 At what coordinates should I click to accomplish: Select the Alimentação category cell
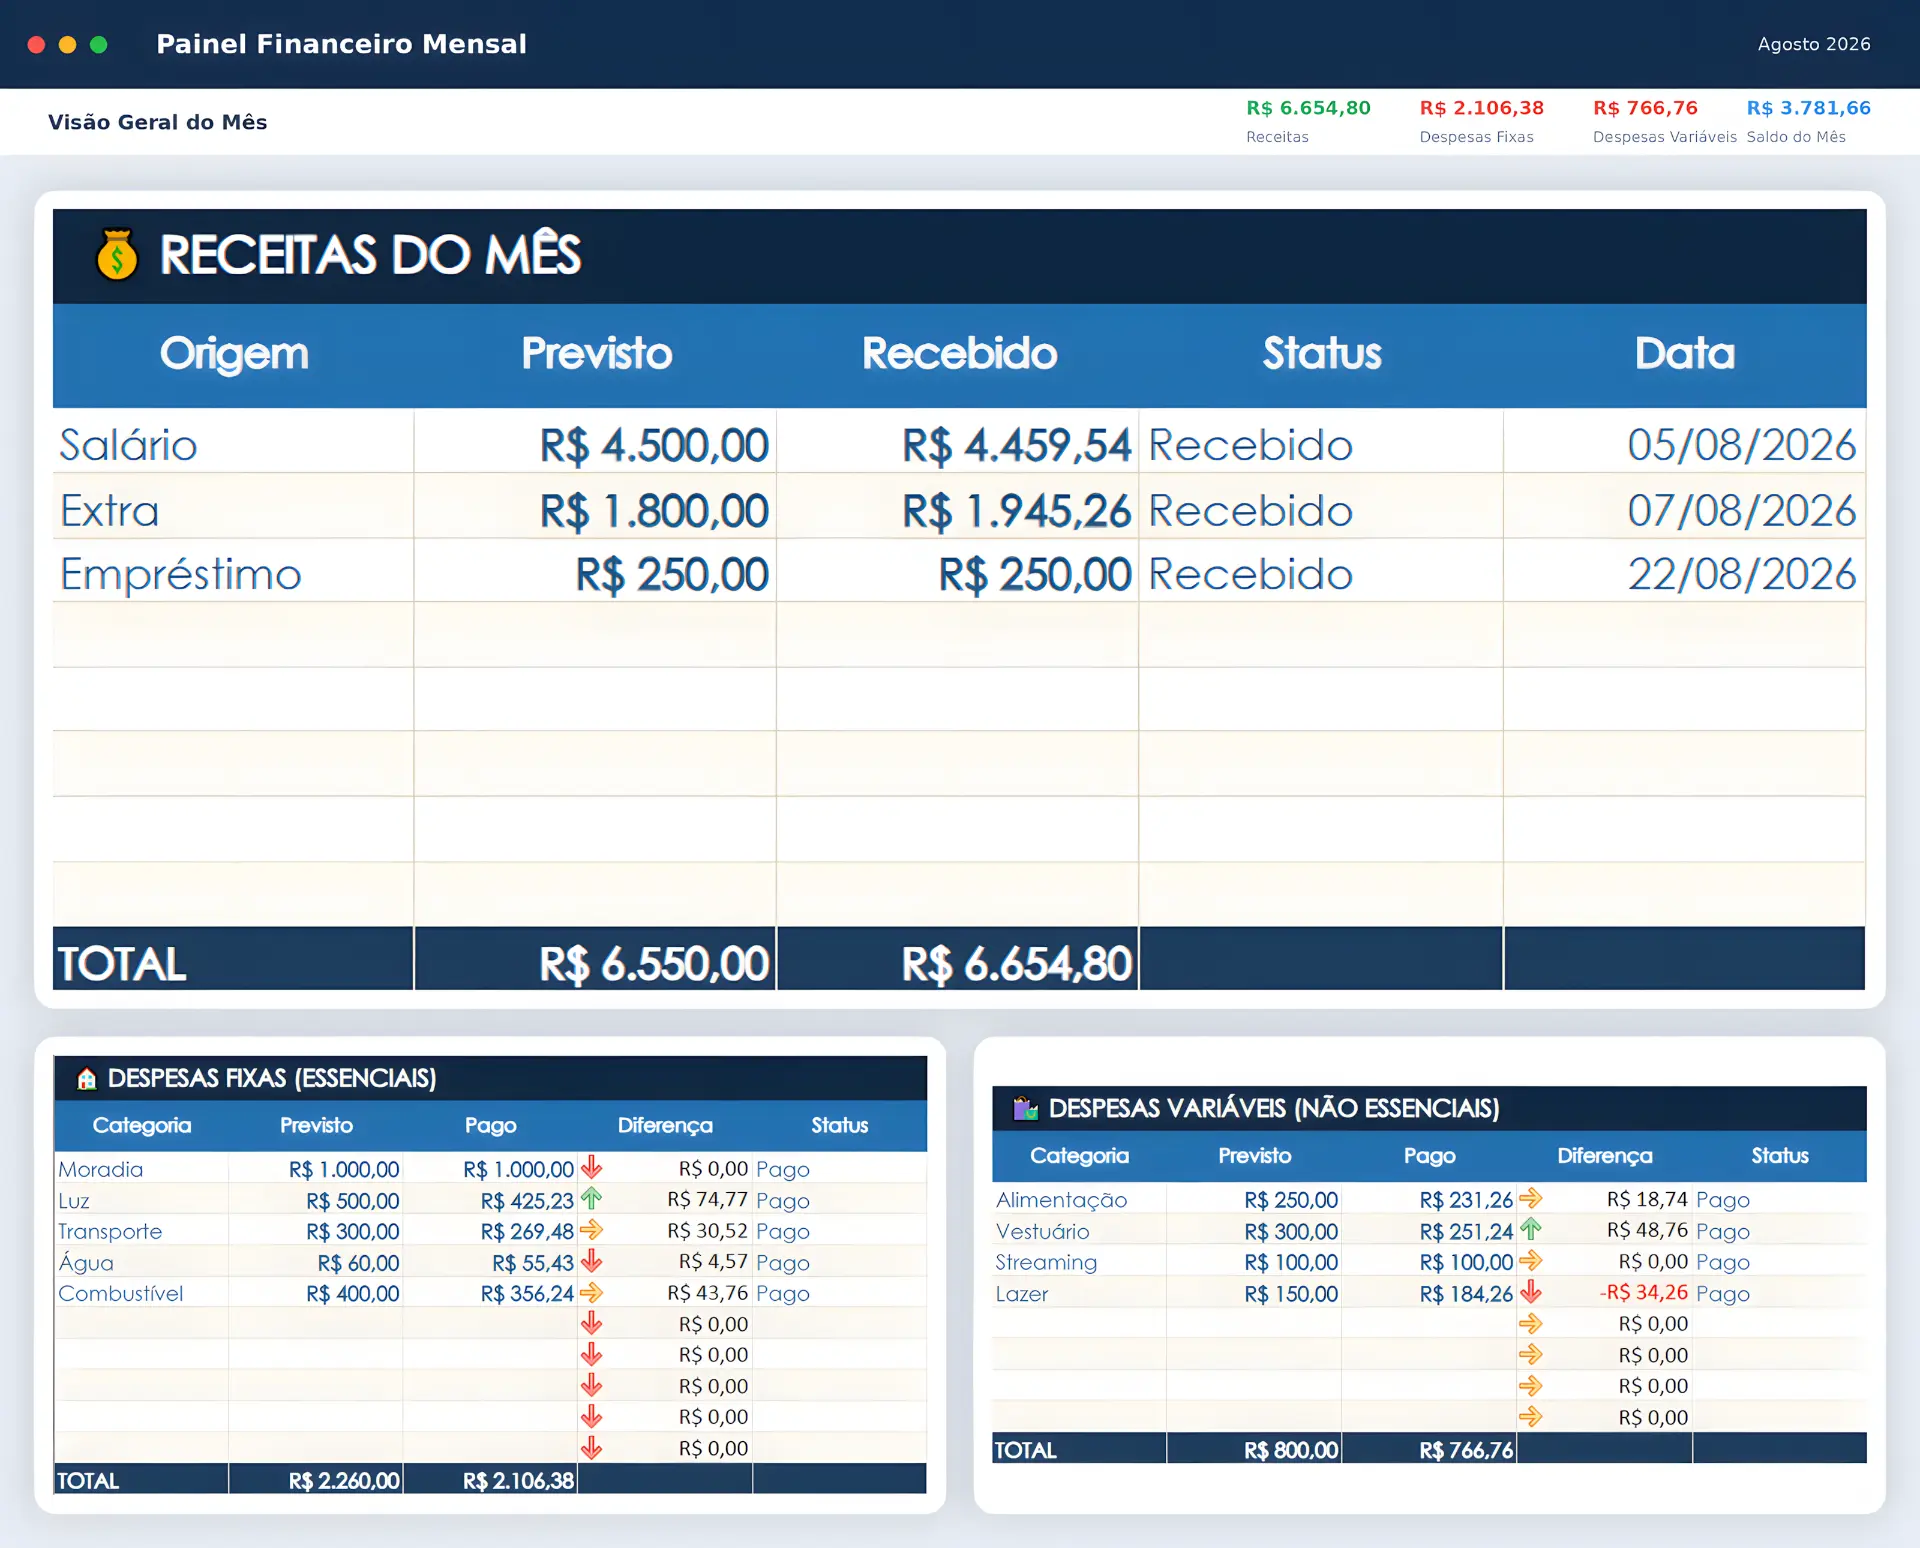1079,1200
